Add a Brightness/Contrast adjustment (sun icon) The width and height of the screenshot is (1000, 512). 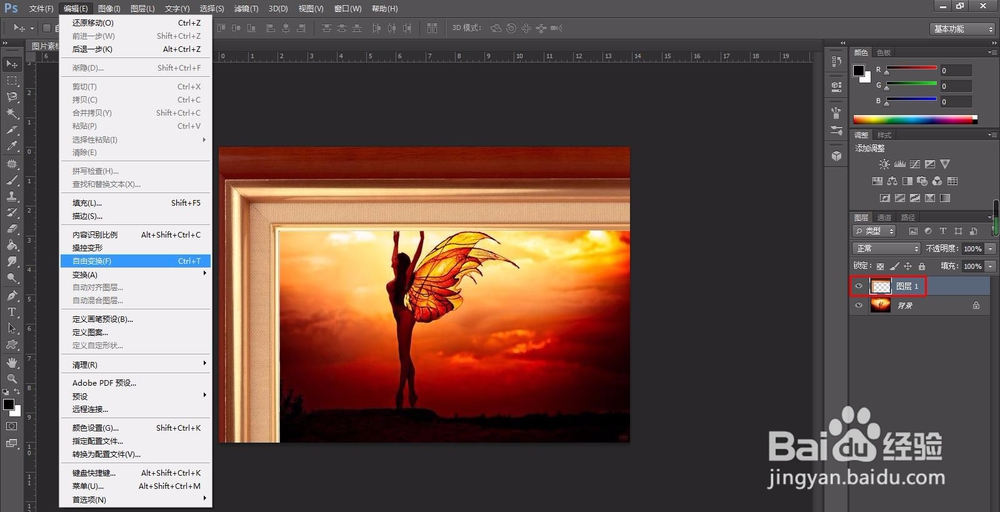point(884,164)
